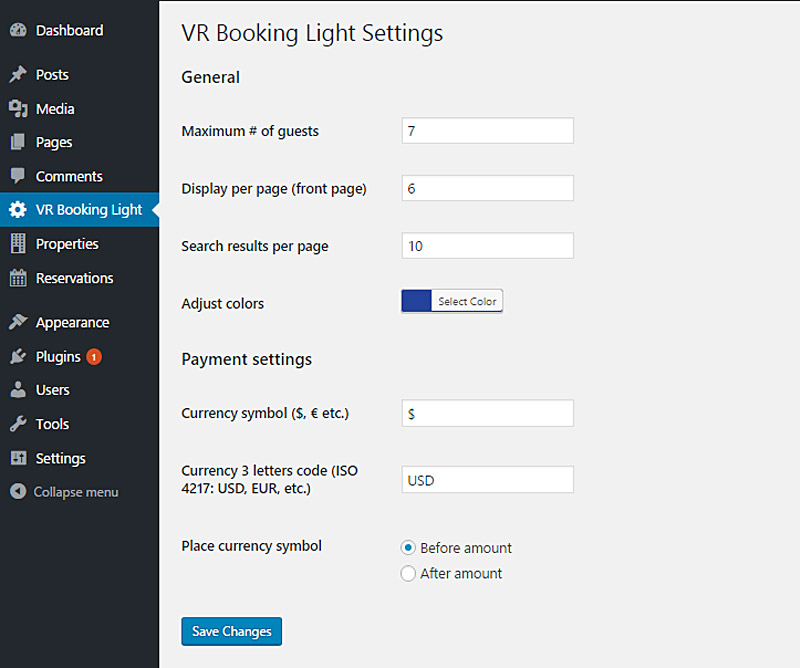Click the VR Booking Light gear icon
The image size is (800, 668).
(18, 210)
